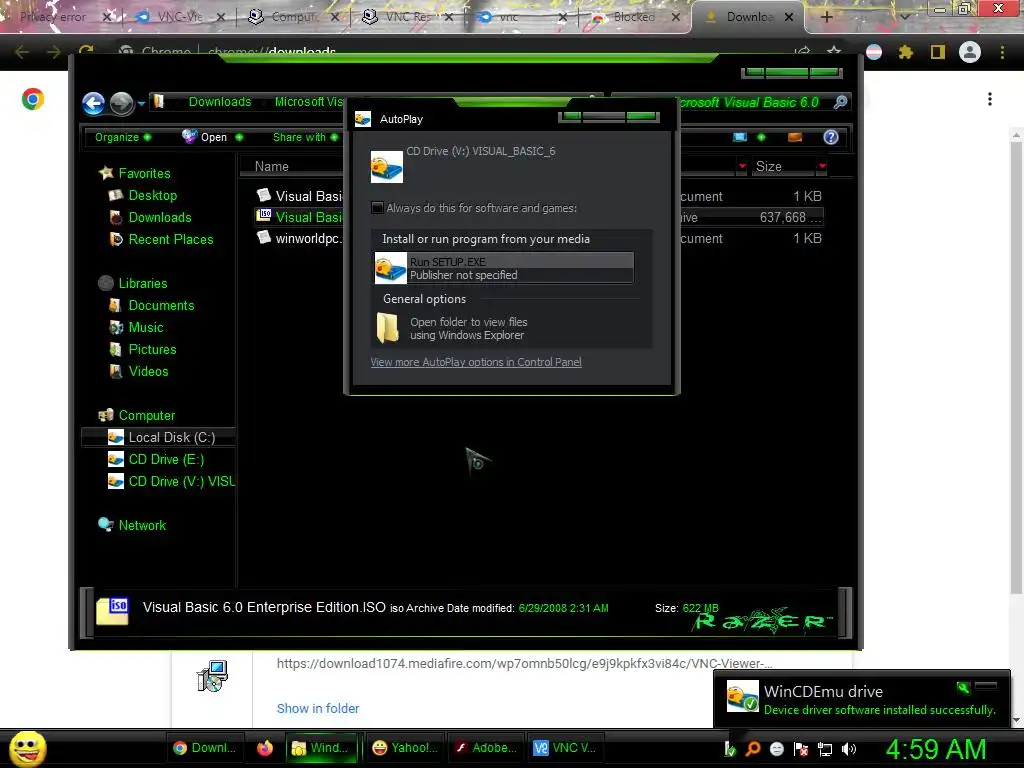Image resolution: width=1024 pixels, height=768 pixels.
Task: Click Open in the Explorer toolbar
Action: [x=205, y=137]
